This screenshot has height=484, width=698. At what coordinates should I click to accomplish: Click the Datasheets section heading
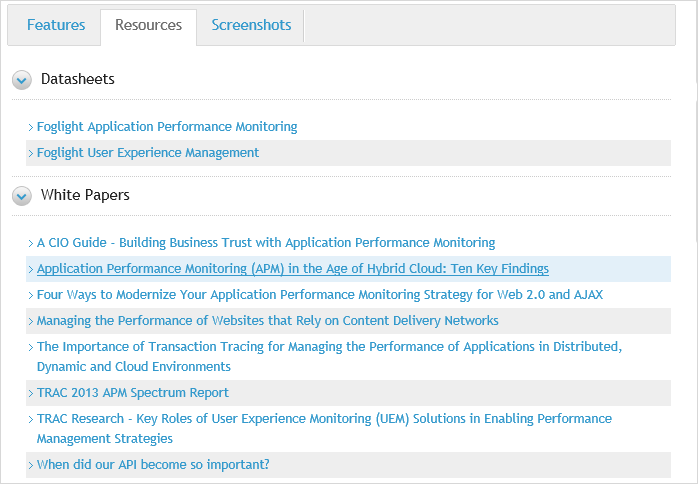coord(78,79)
